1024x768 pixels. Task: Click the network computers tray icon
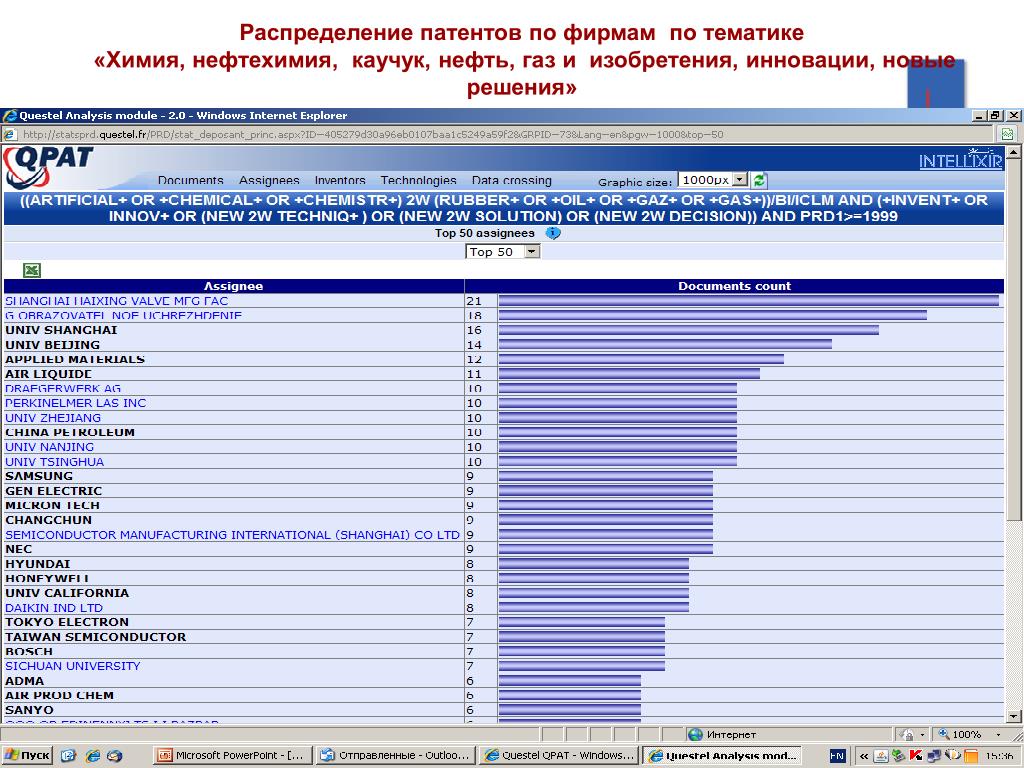[x=933, y=756]
